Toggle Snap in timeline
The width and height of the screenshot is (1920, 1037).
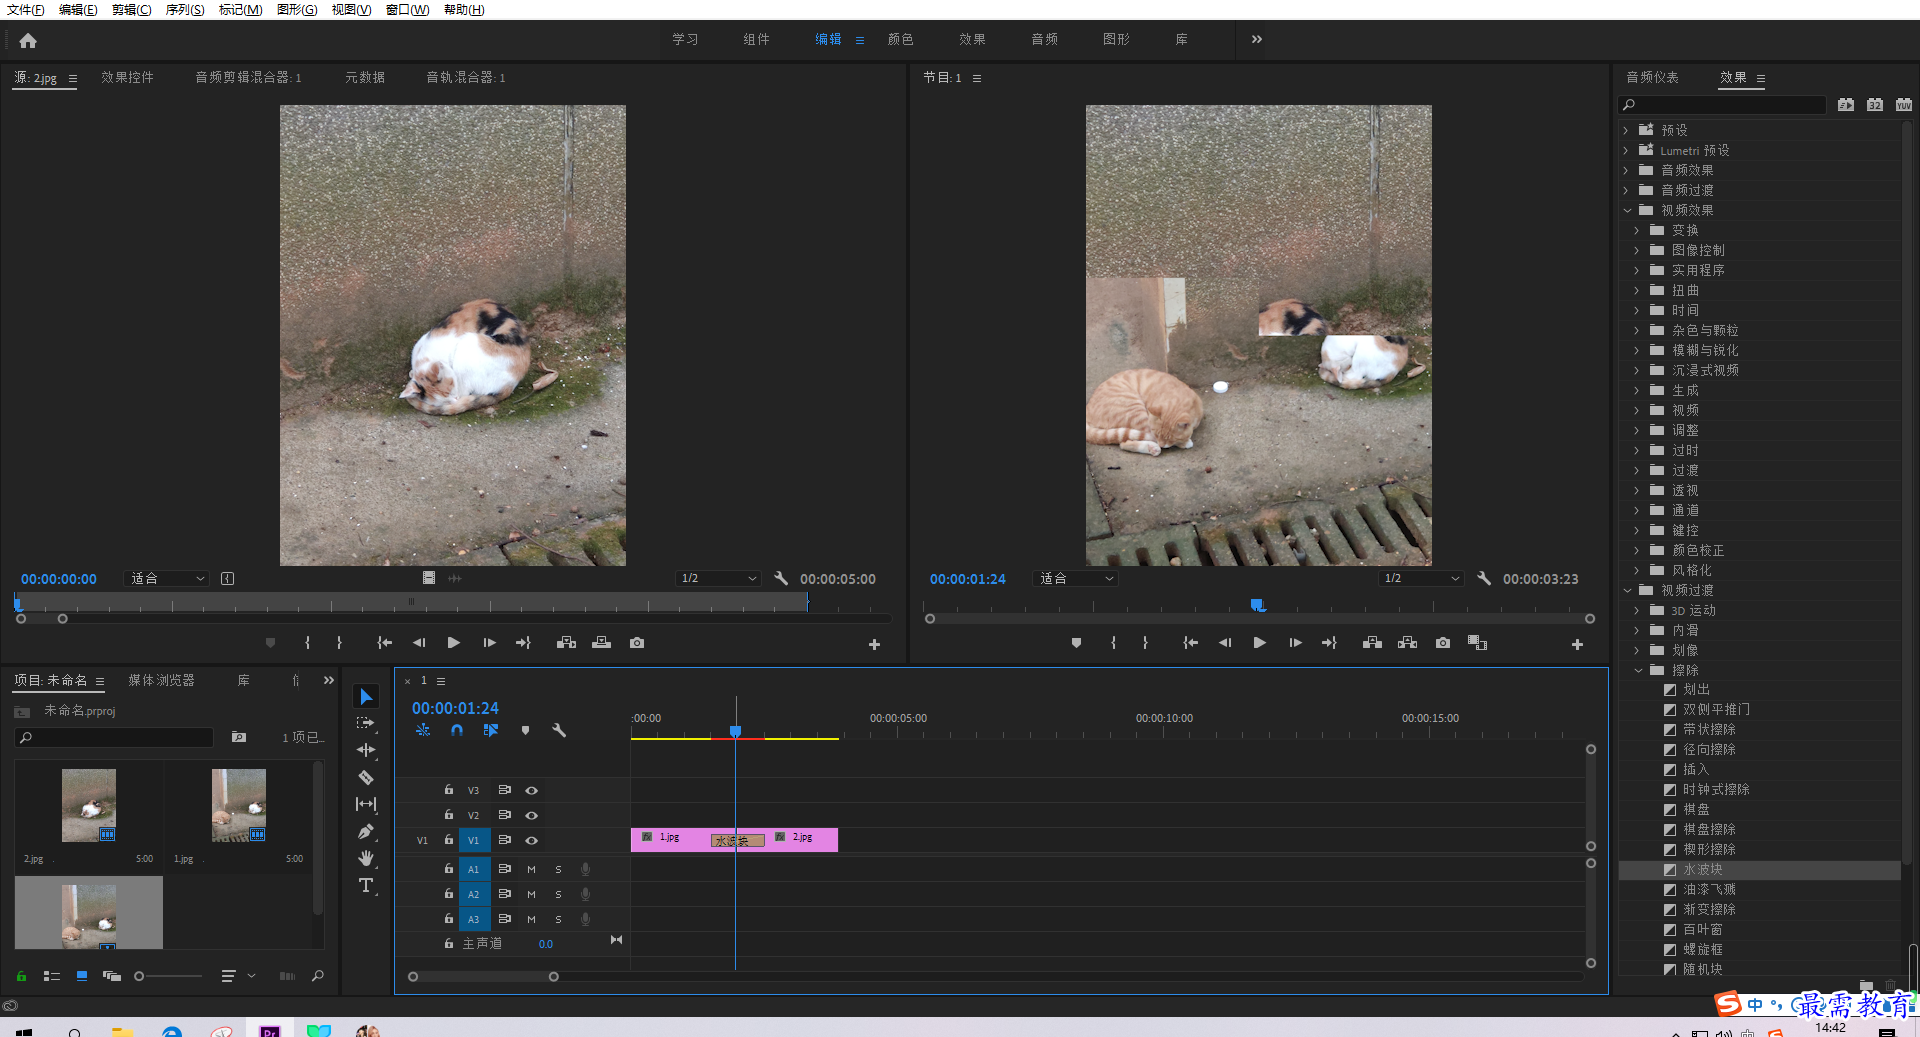click(457, 731)
